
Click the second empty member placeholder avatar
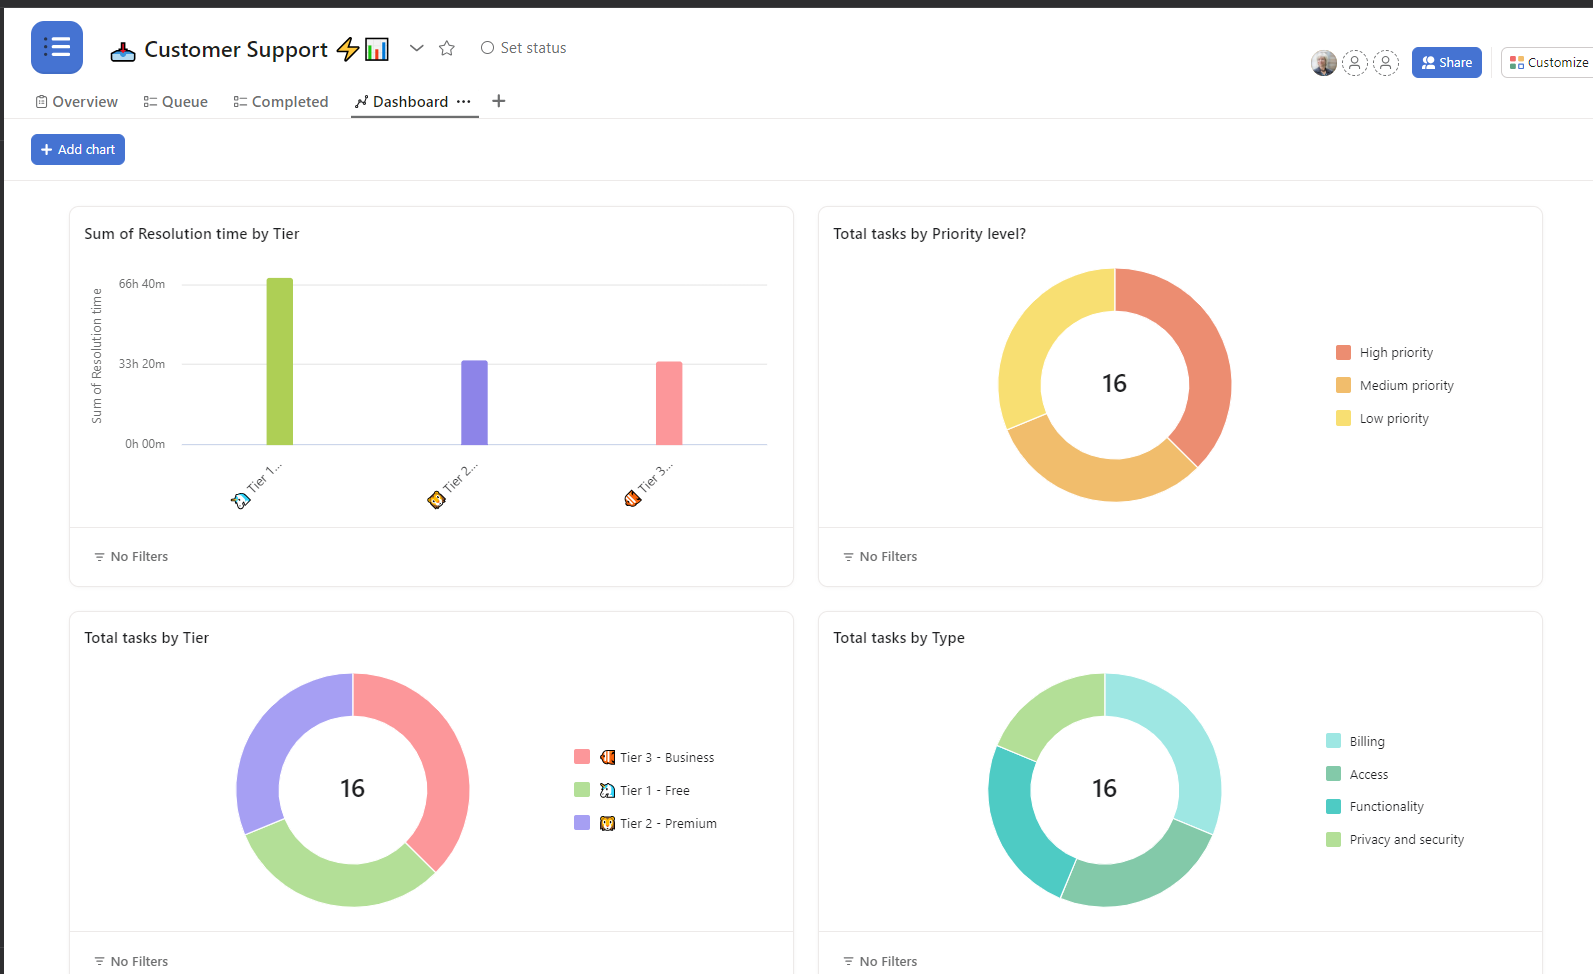pos(1385,63)
